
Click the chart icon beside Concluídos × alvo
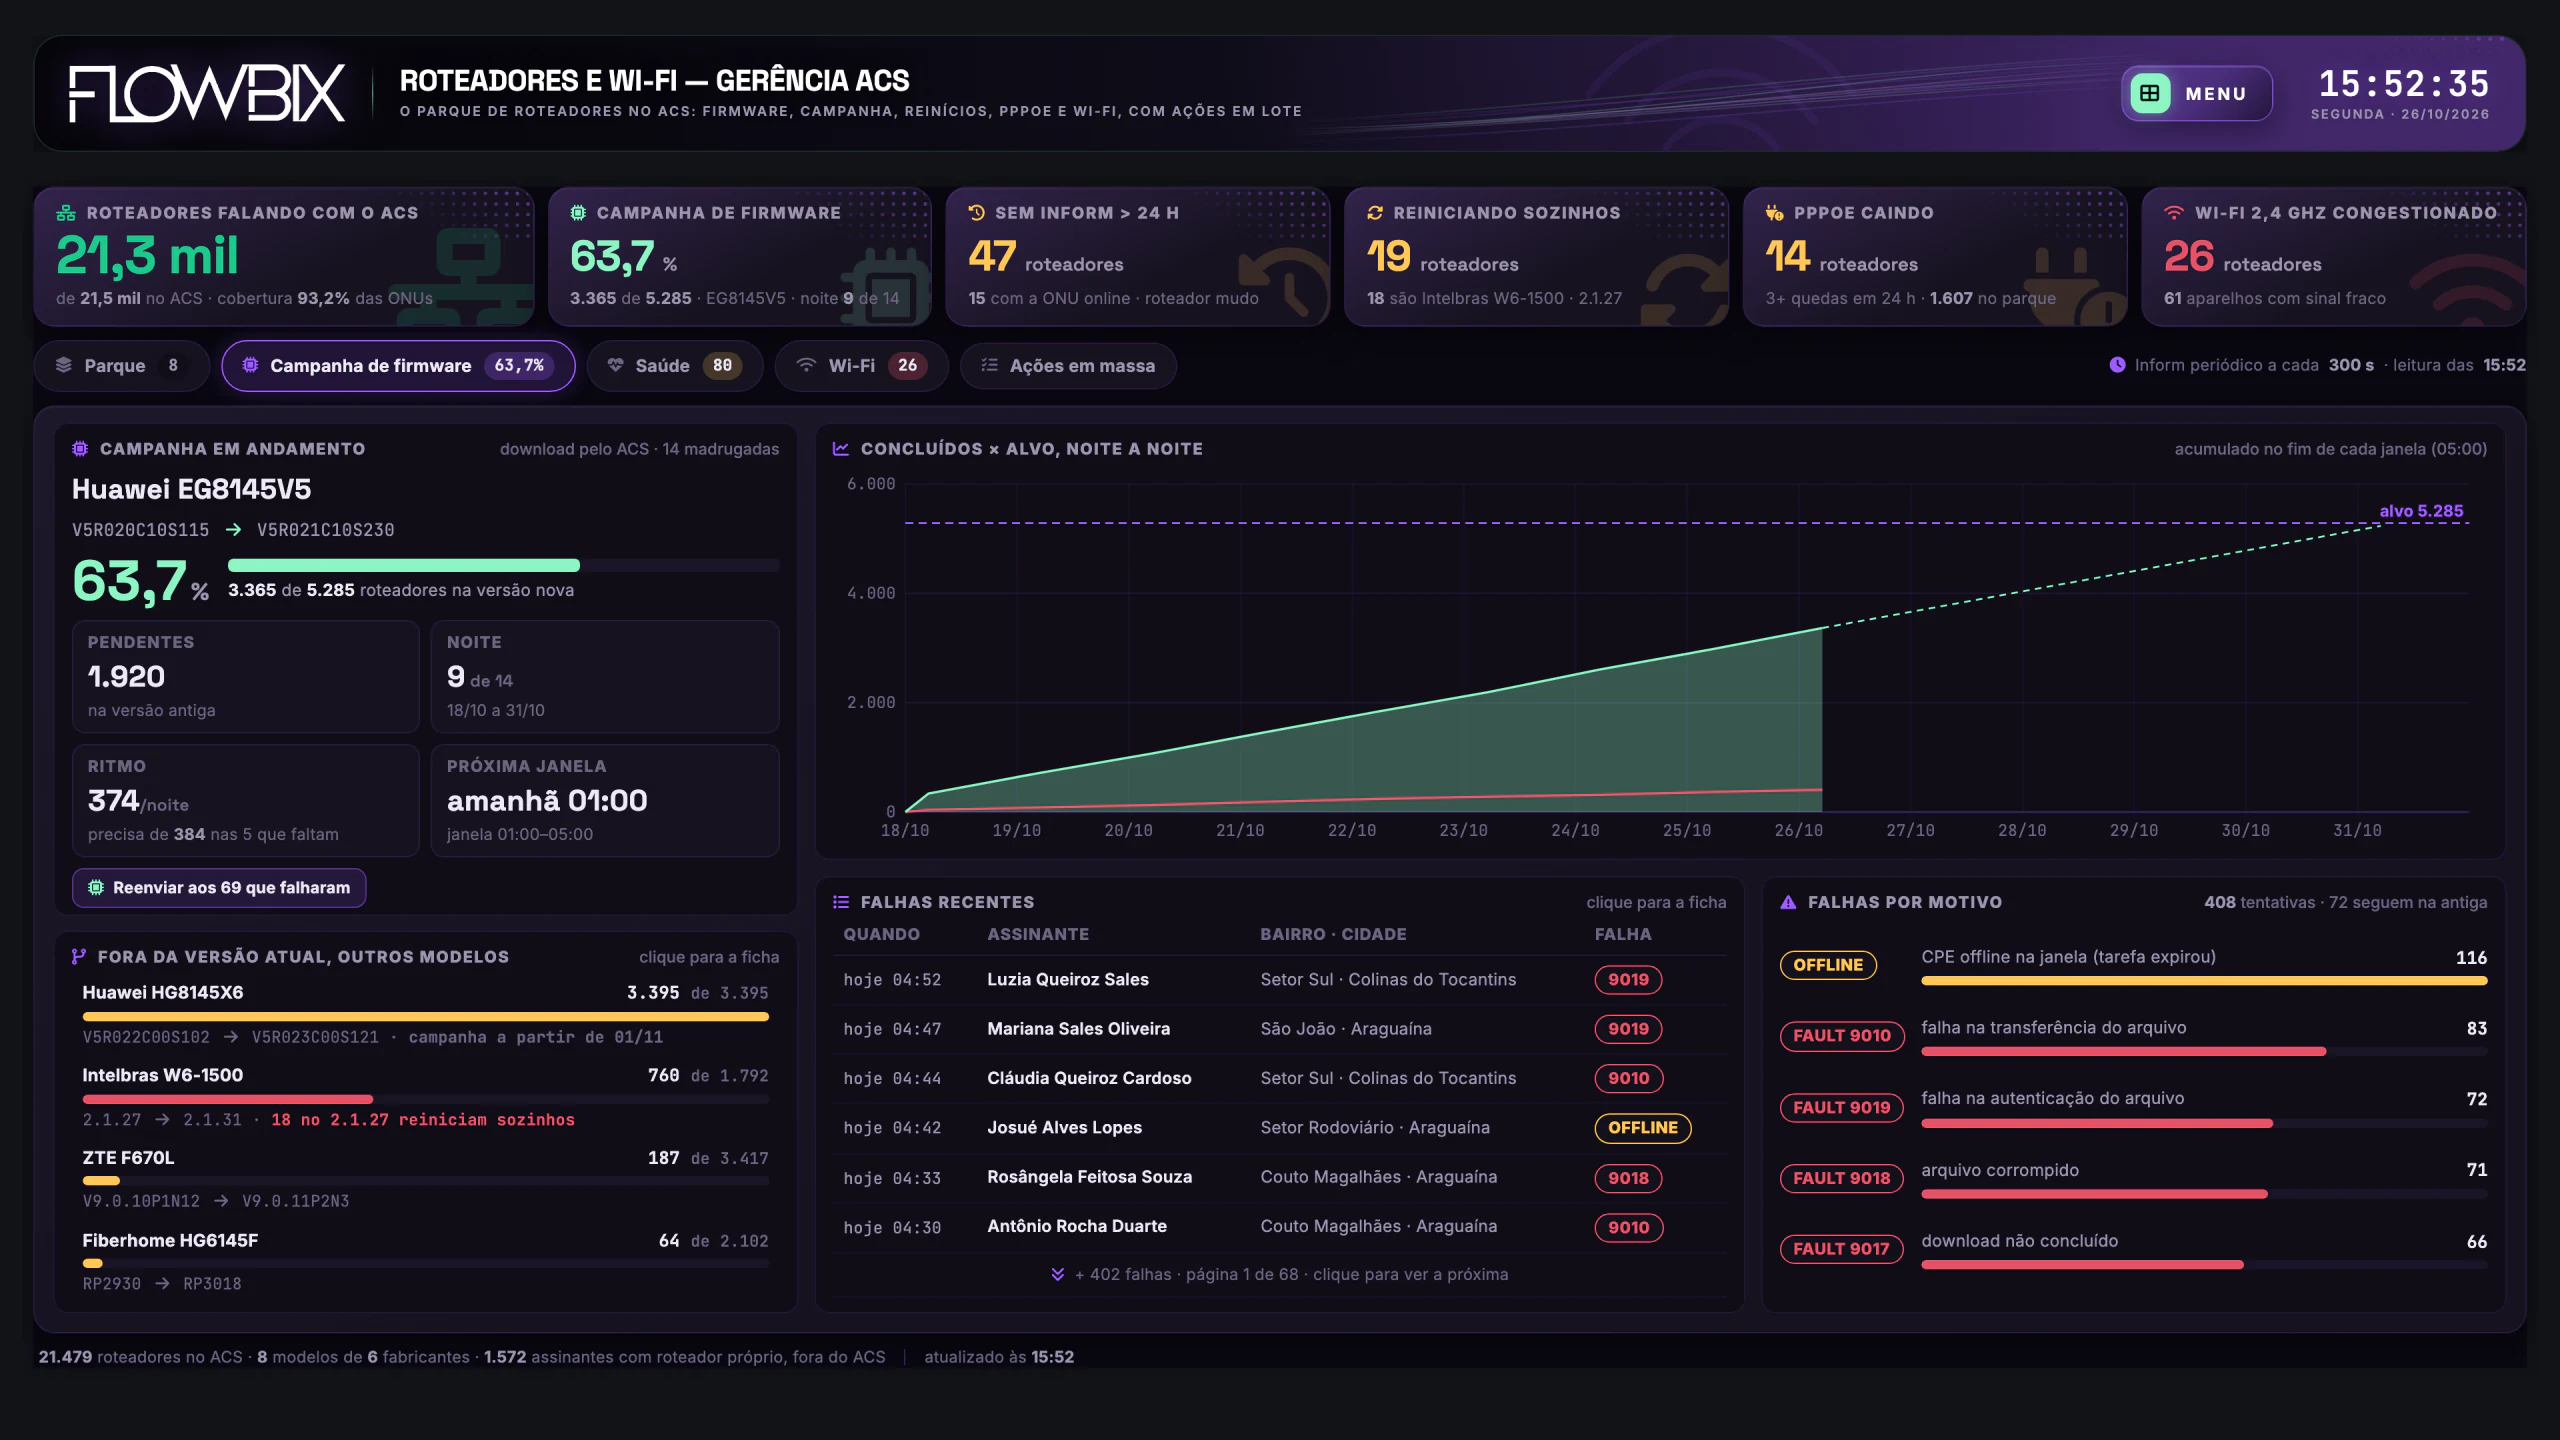click(x=841, y=449)
